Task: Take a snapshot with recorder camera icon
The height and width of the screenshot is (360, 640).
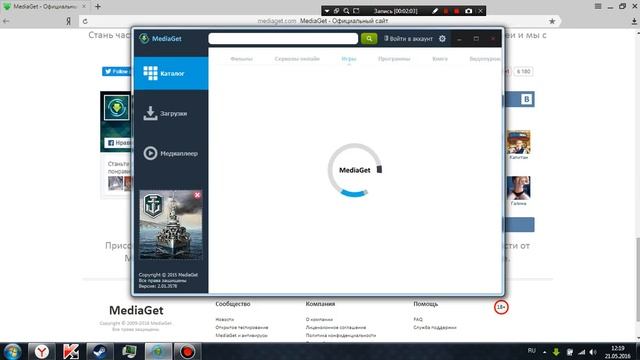Action: point(469,11)
